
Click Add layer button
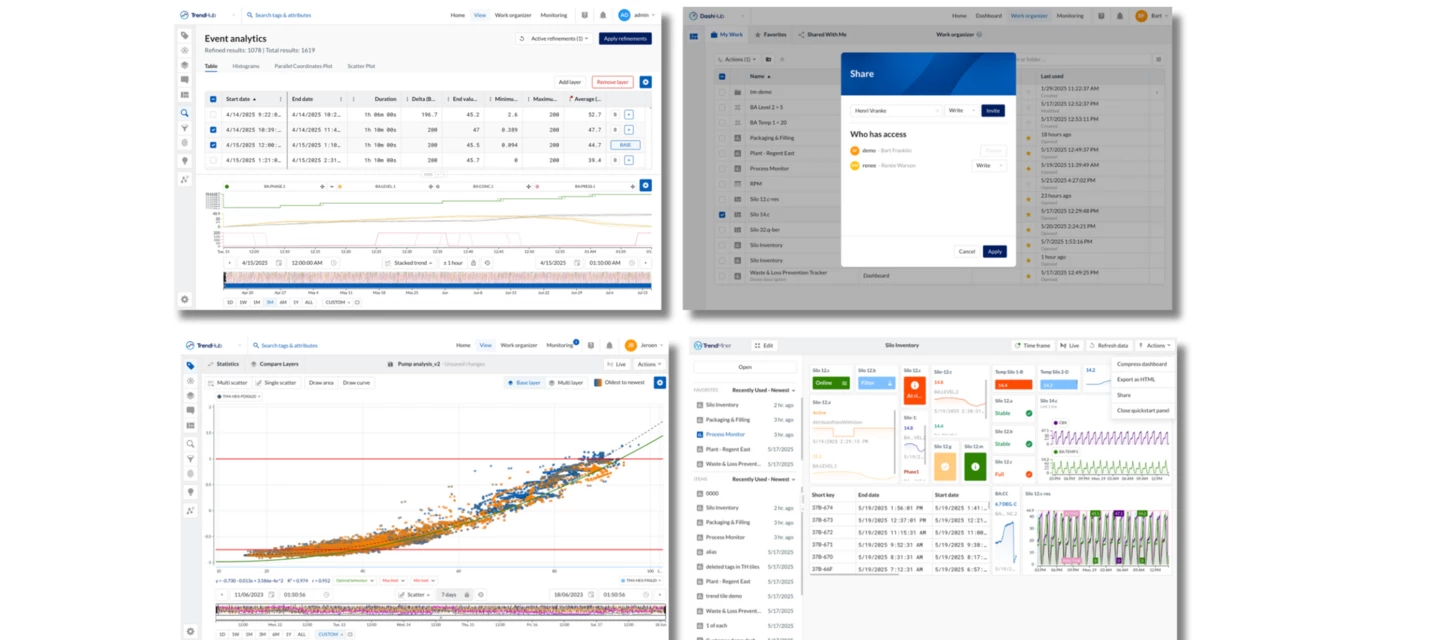[x=569, y=82]
